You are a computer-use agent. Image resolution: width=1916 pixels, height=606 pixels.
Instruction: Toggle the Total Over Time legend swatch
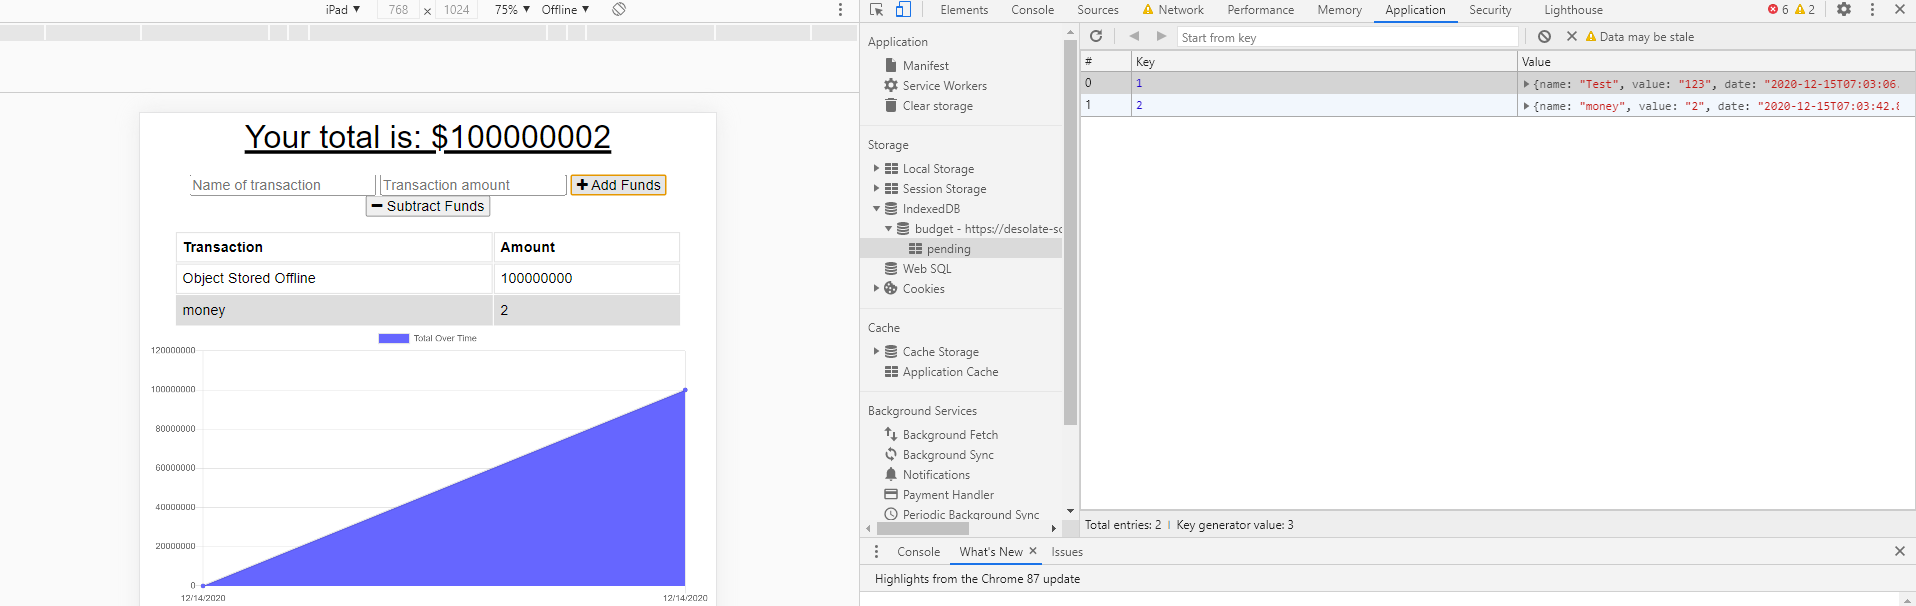[x=394, y=338]
